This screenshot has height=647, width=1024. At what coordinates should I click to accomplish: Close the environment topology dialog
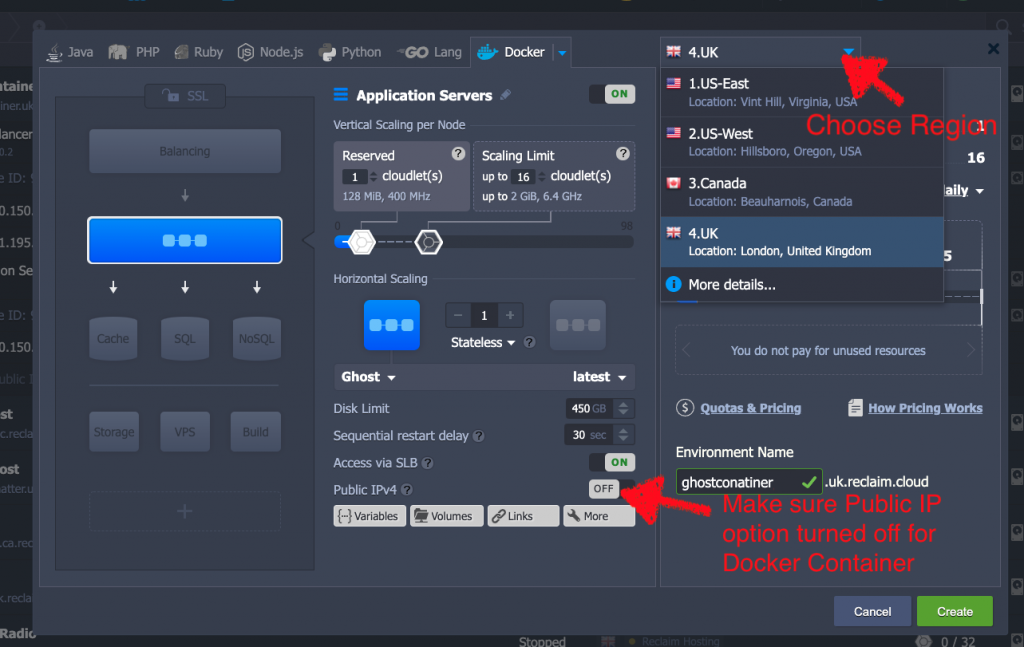[x=993, y=49]
